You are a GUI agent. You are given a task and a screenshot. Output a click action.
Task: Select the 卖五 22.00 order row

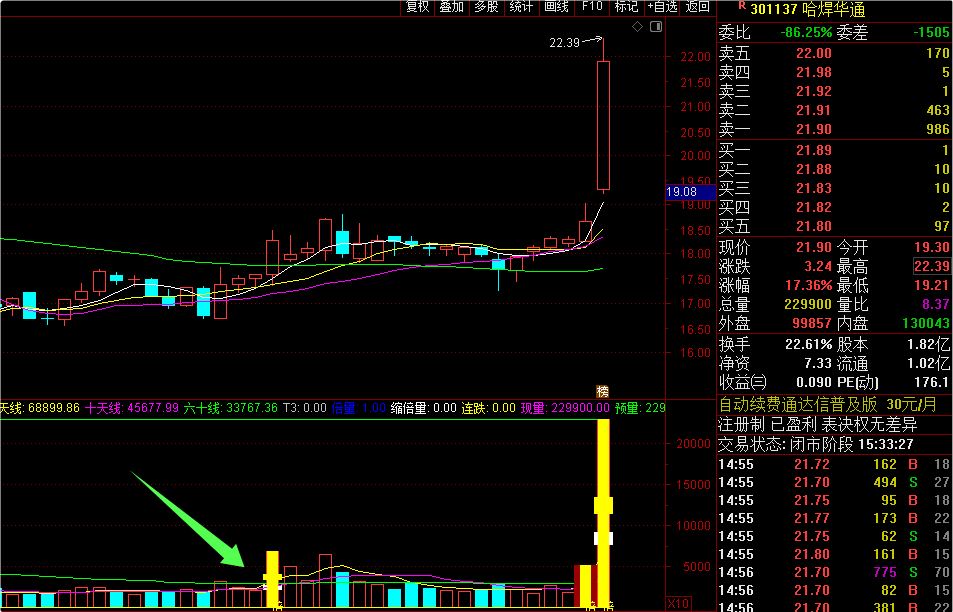coord(834,53)
